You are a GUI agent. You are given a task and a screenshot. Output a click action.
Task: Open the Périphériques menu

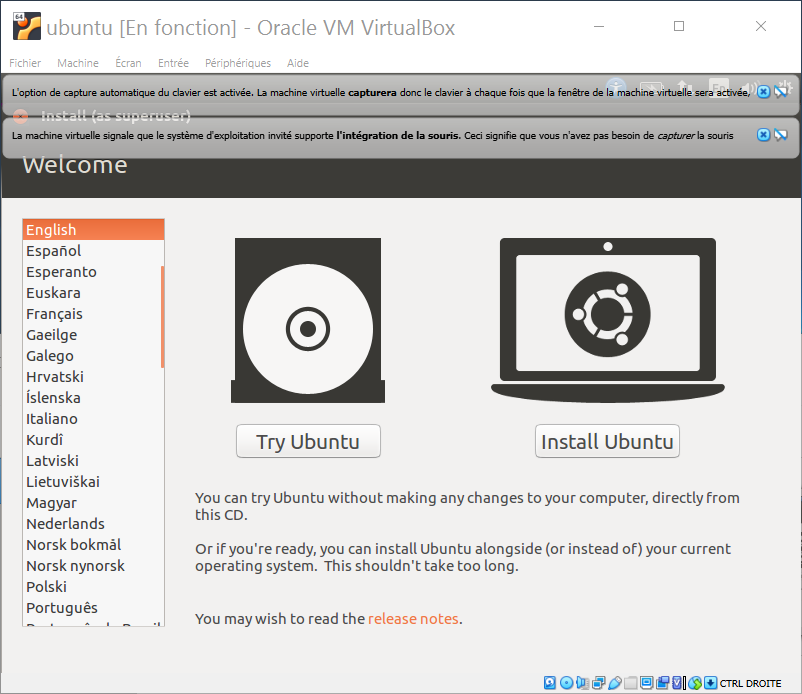coord(238,63)
